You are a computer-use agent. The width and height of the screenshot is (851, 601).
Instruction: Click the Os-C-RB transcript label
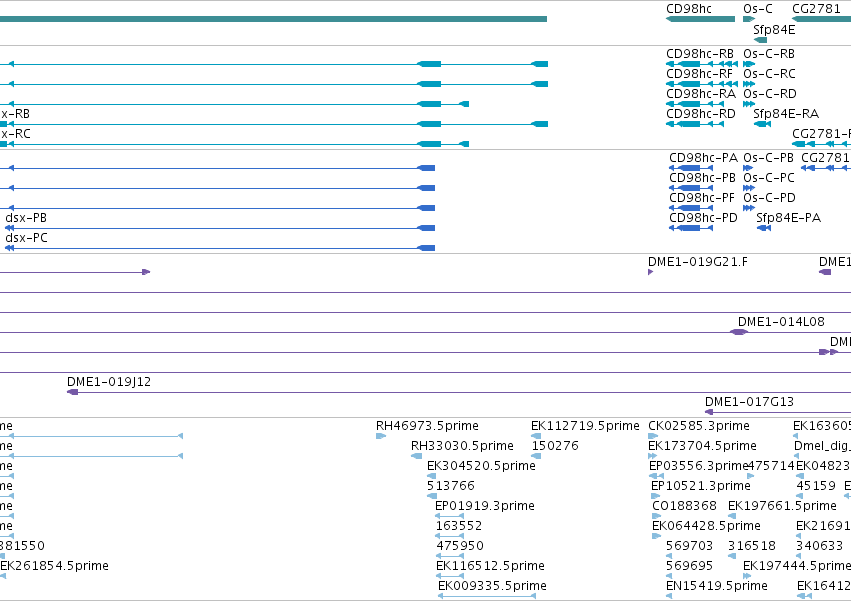pyautogui.click(x=769, y=54)
